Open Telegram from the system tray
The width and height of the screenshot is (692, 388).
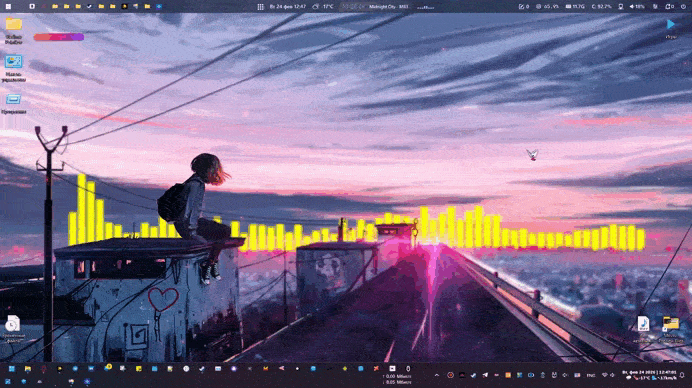(485, 375)
